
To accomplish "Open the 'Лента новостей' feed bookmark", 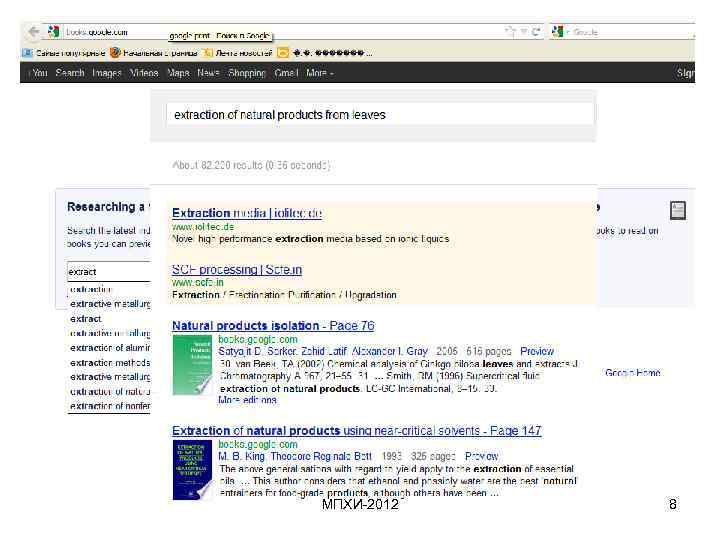I will [238, 53].
